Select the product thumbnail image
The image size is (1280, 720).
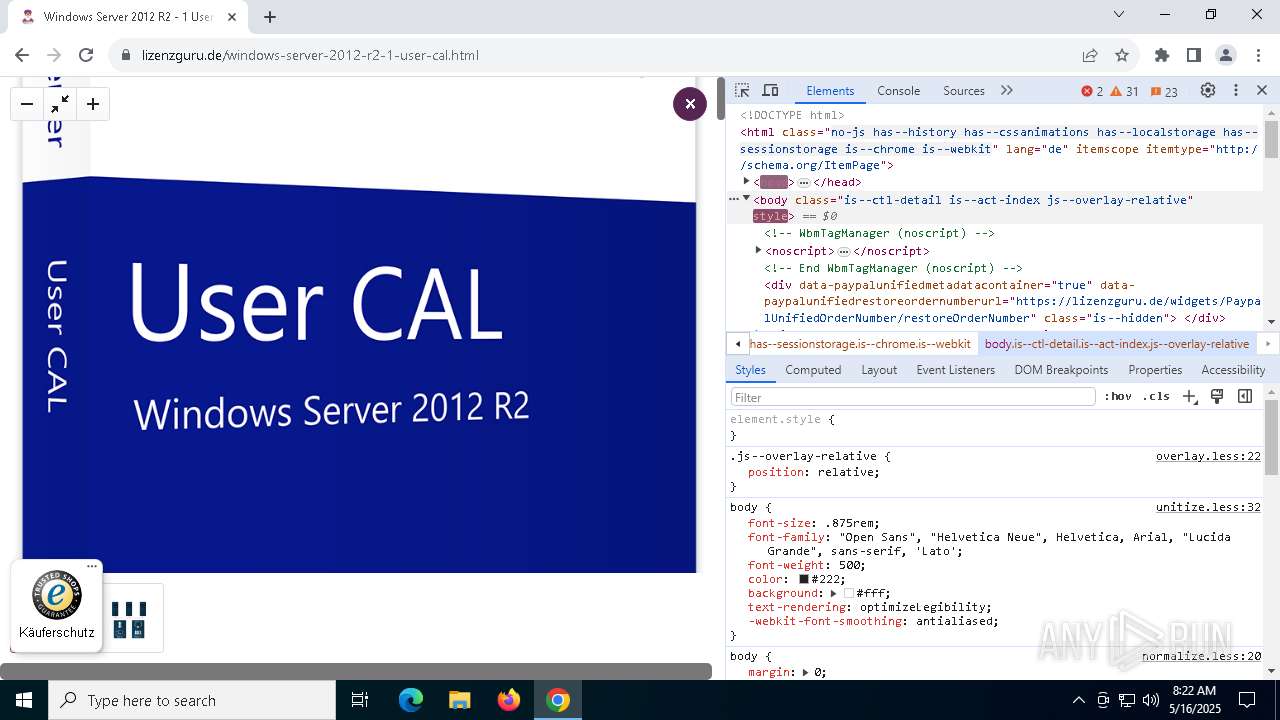(129, 618)
